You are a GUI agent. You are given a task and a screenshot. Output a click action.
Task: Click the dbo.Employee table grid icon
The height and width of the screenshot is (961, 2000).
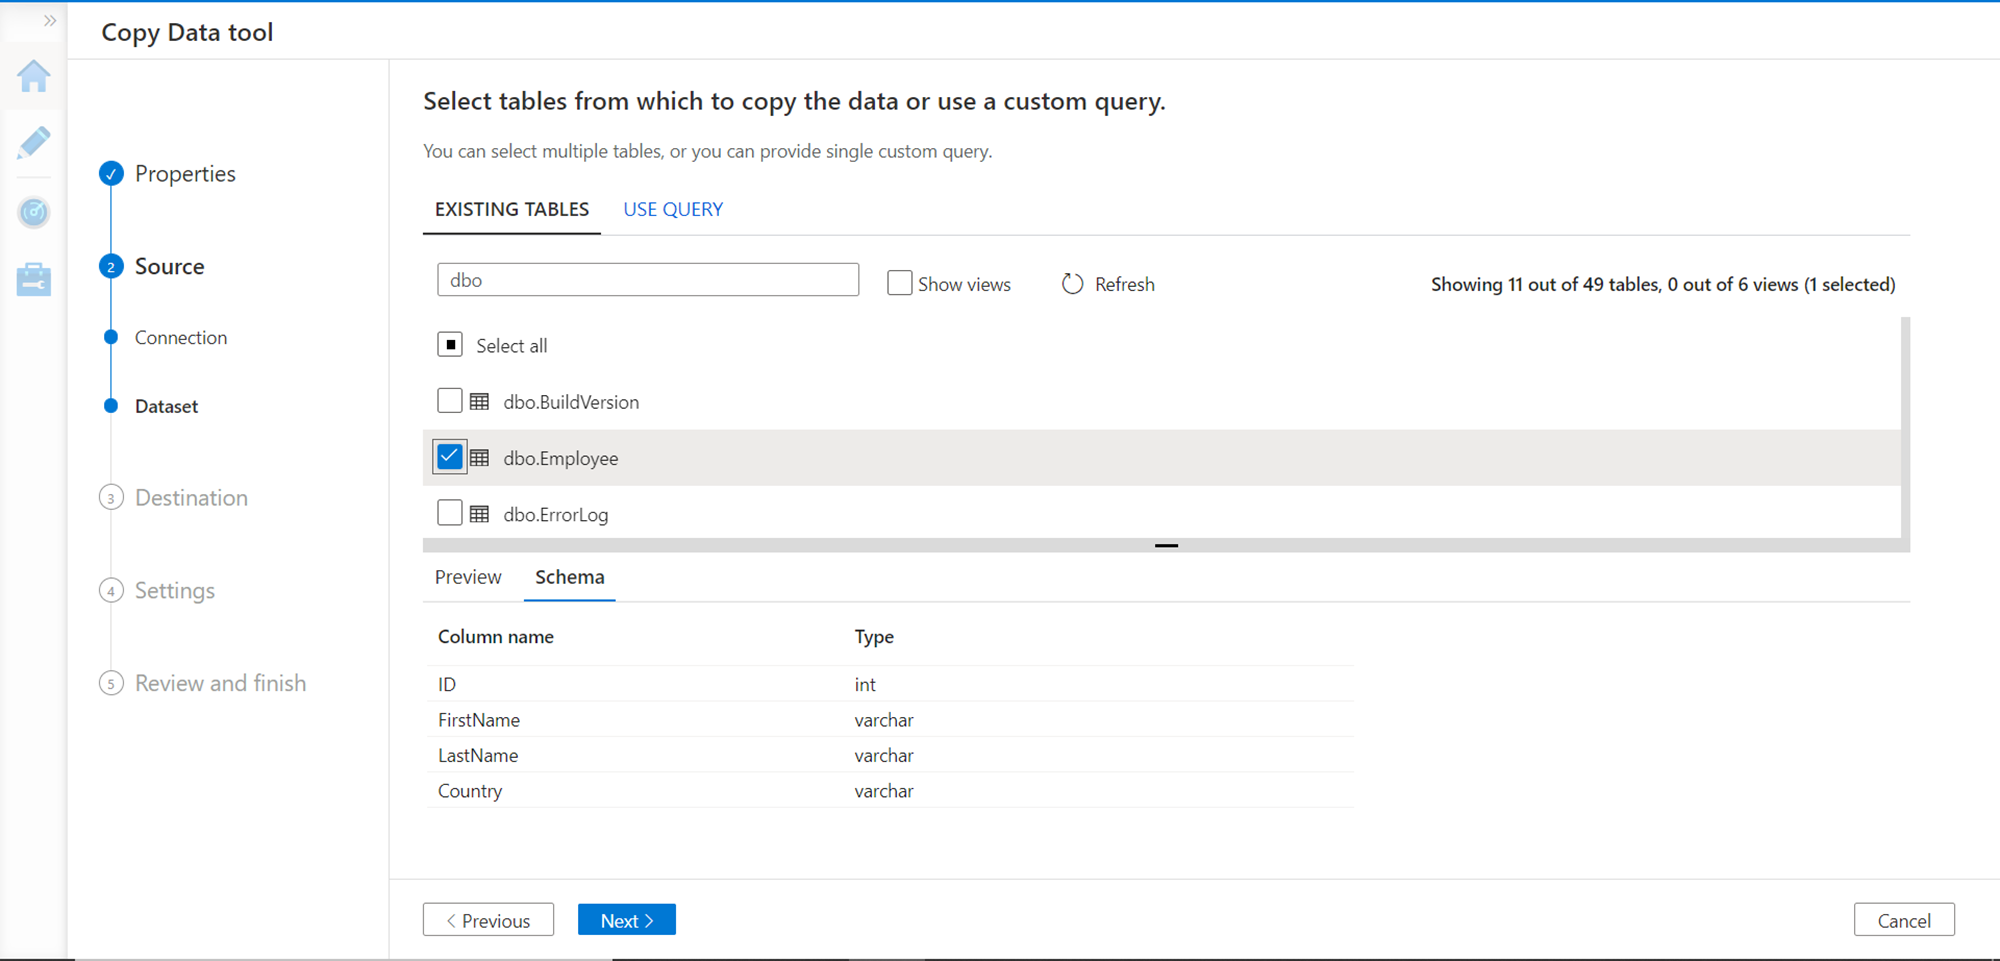pyautogui.click(x=480, y=458)
